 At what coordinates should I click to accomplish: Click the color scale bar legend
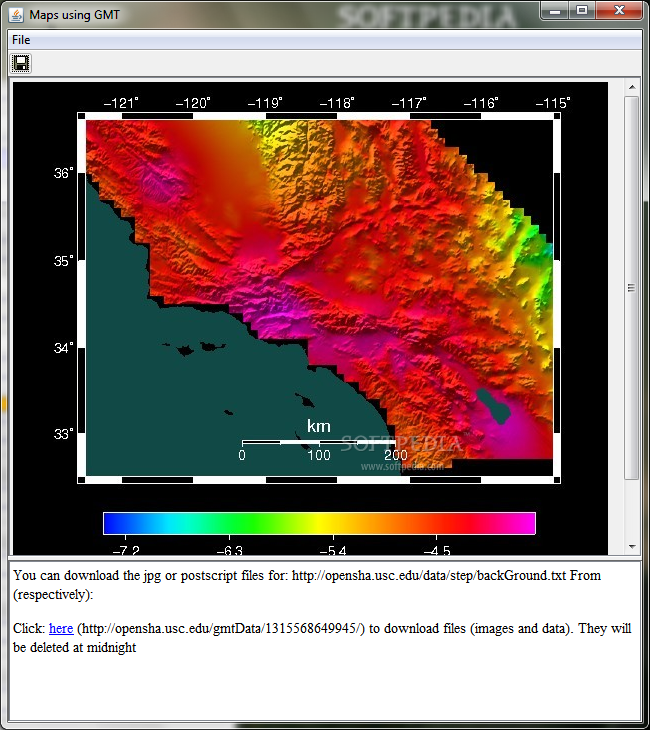pos(319,523)
